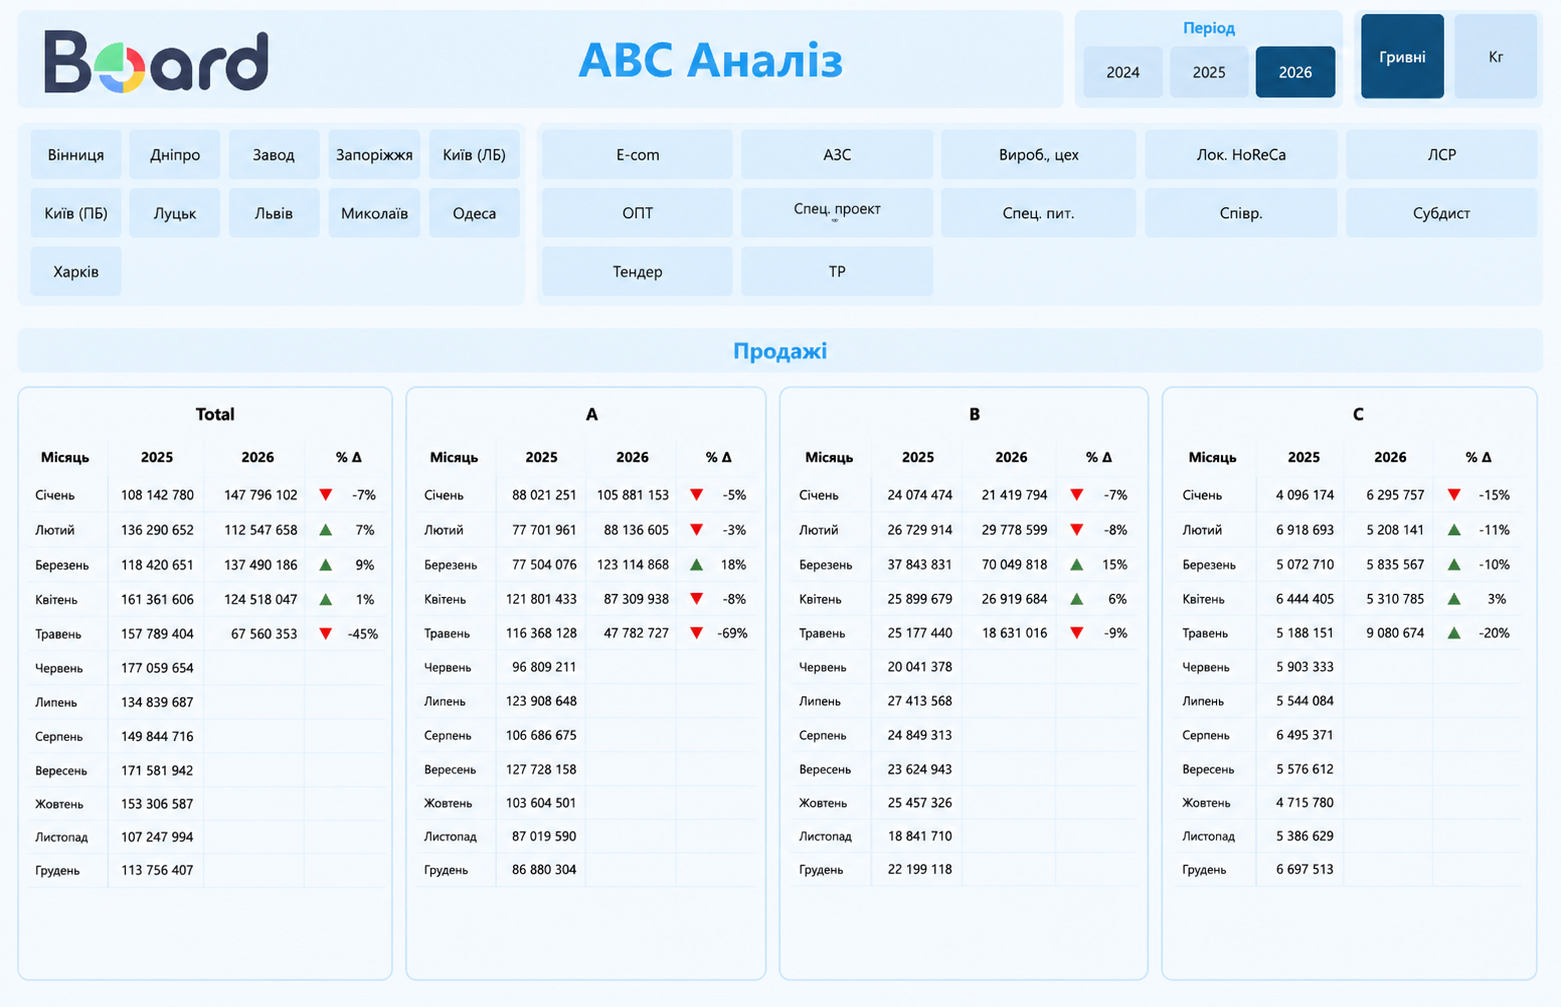Switch units to Кг
This screenshot has height=1007, width=1561.
click(1496, 57)
